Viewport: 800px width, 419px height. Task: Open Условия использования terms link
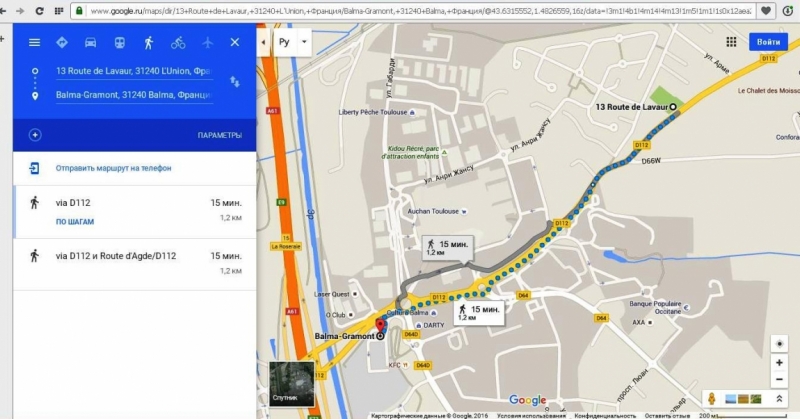[x=531, y=416]
